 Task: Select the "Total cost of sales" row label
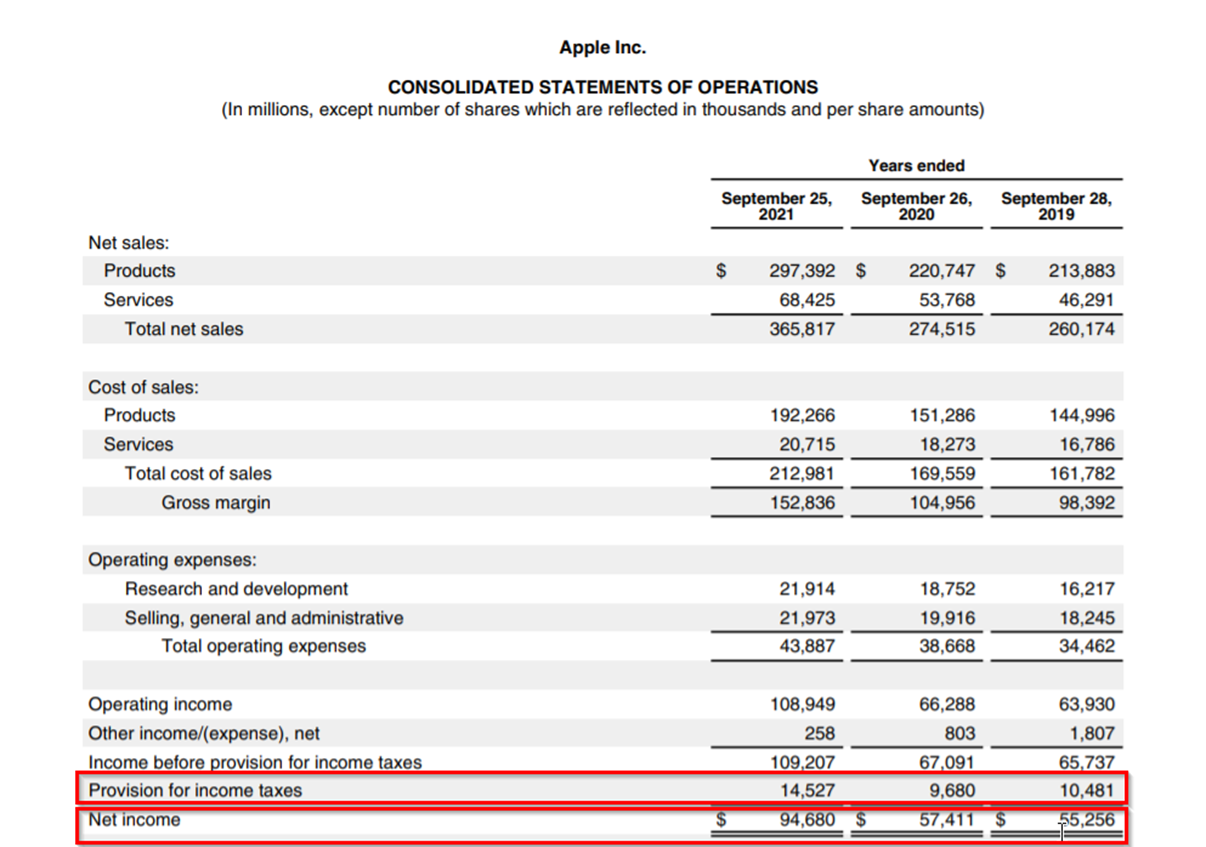198,474
